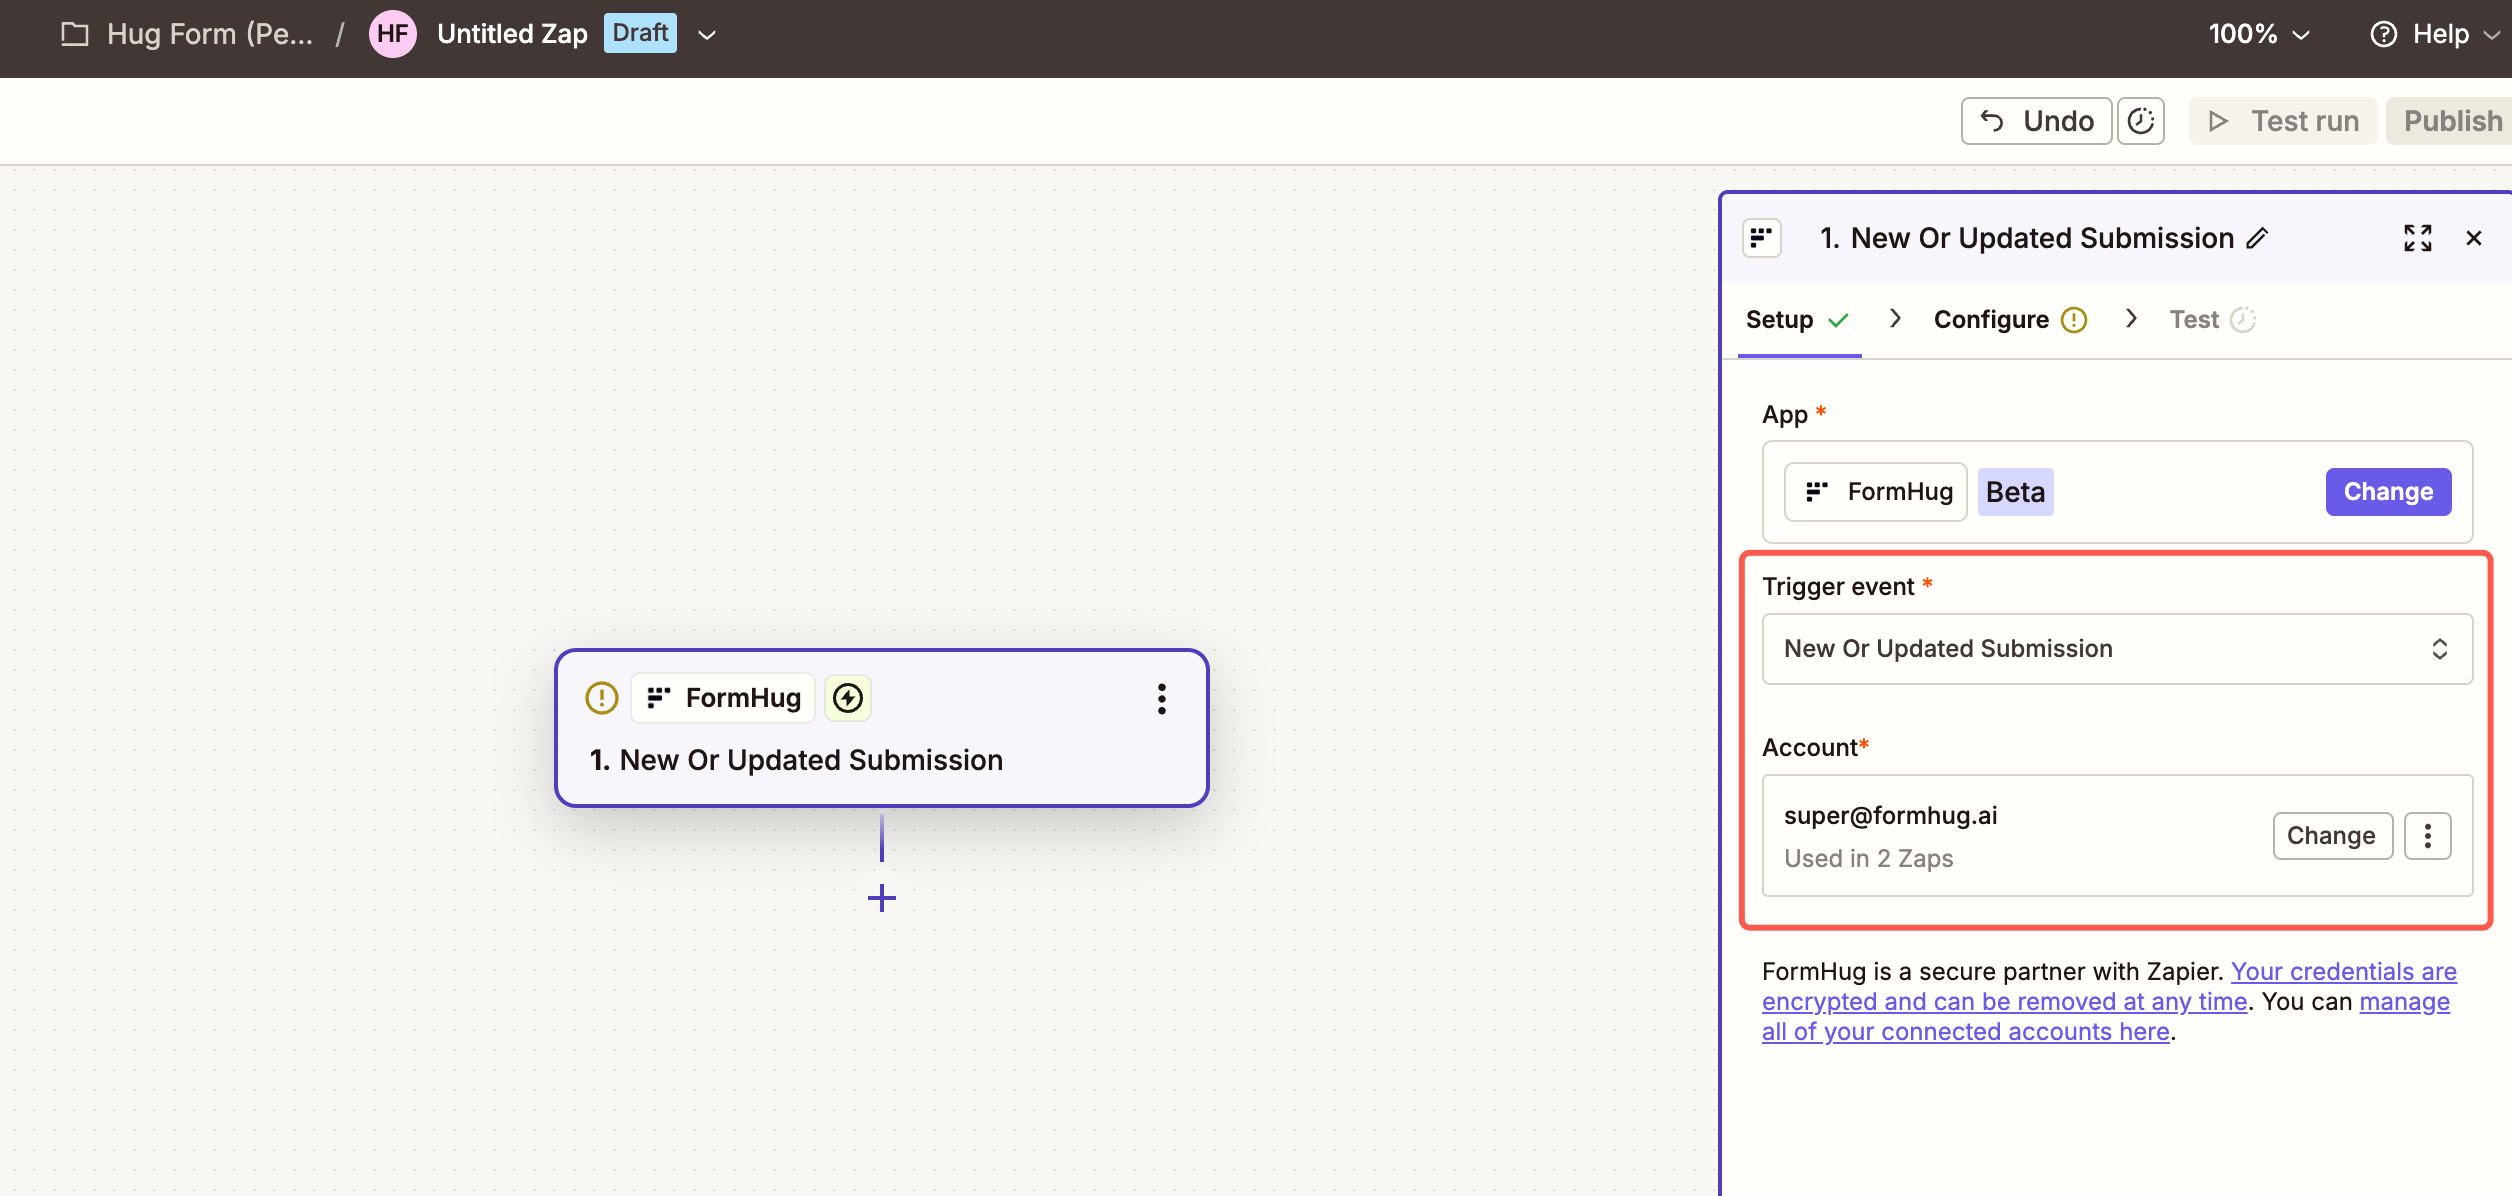Image resolution: width=2512 pixels, height=1196 pixels.
Task: Change the selected app
Action: pos(2388,492)
